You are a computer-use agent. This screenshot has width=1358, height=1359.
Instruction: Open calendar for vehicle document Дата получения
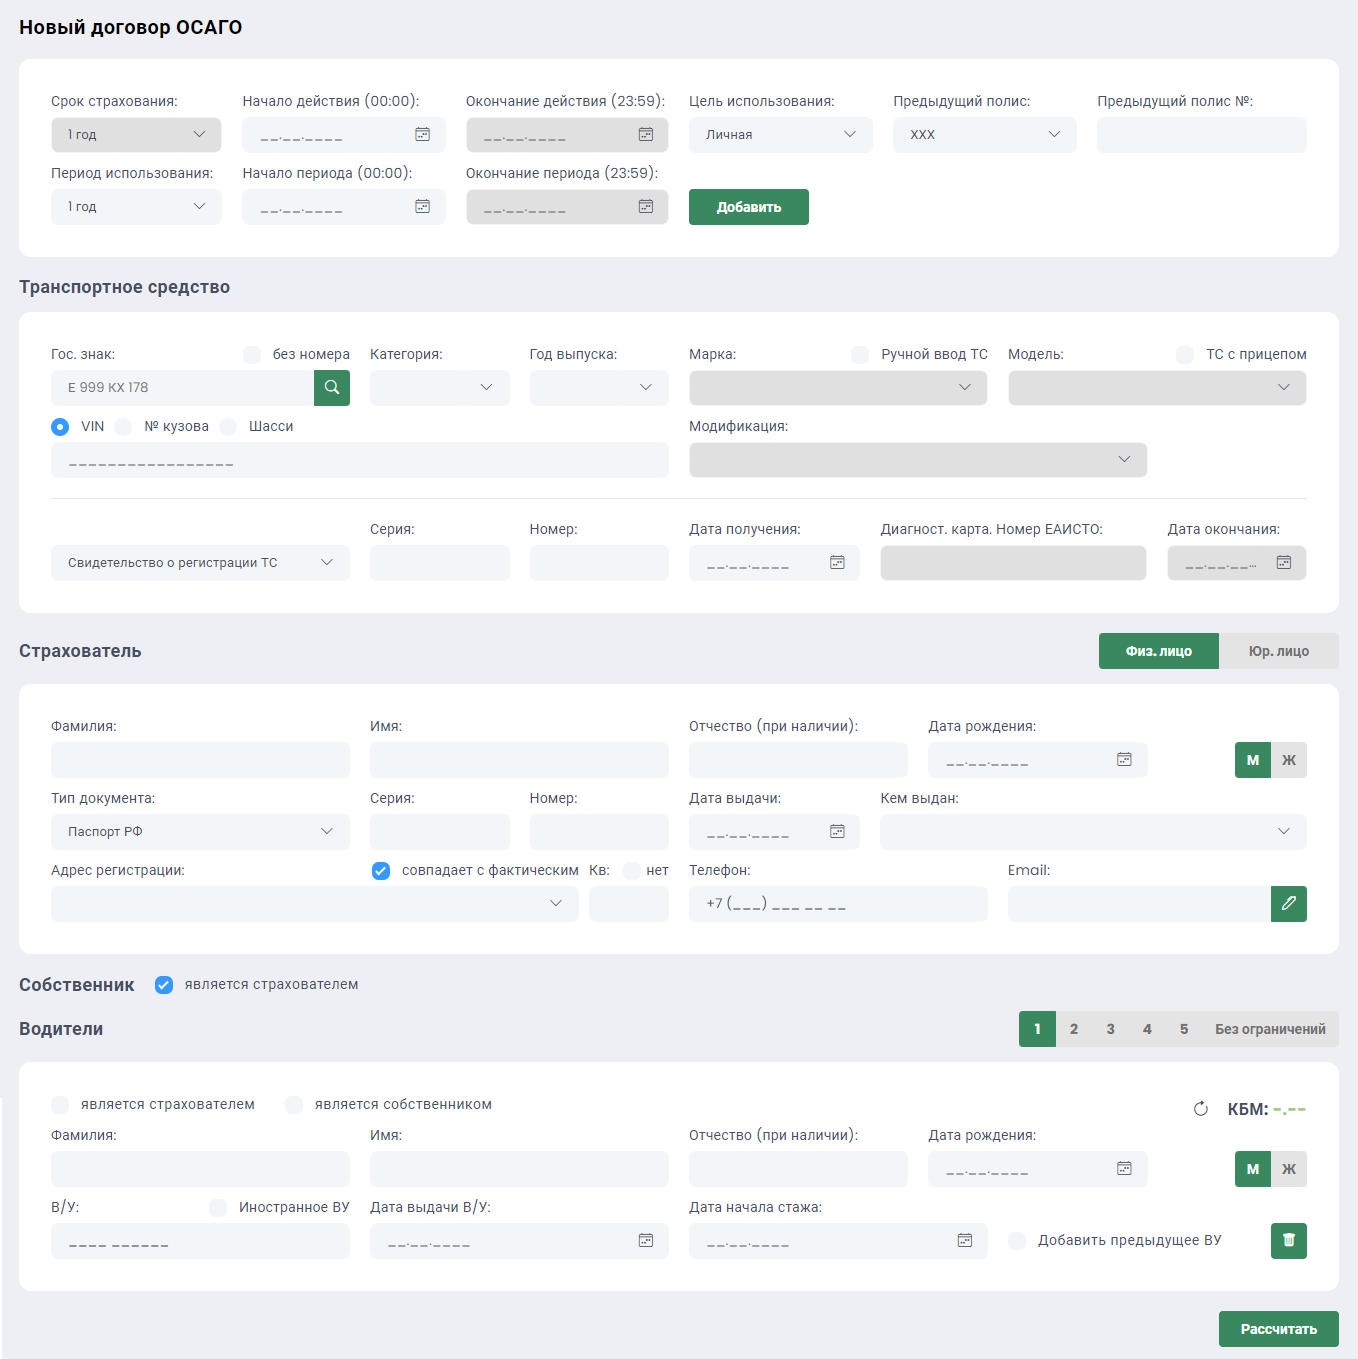tap(837, 563)
